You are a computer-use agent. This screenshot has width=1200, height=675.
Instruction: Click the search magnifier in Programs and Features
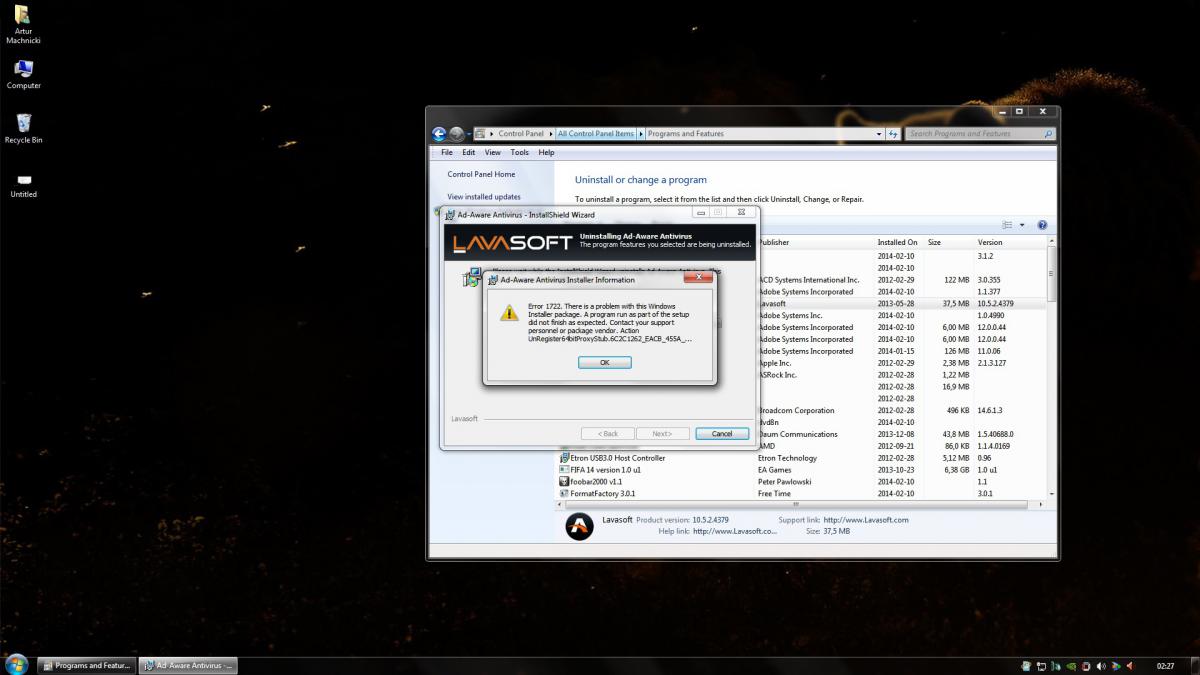(x=1048, y=134)
